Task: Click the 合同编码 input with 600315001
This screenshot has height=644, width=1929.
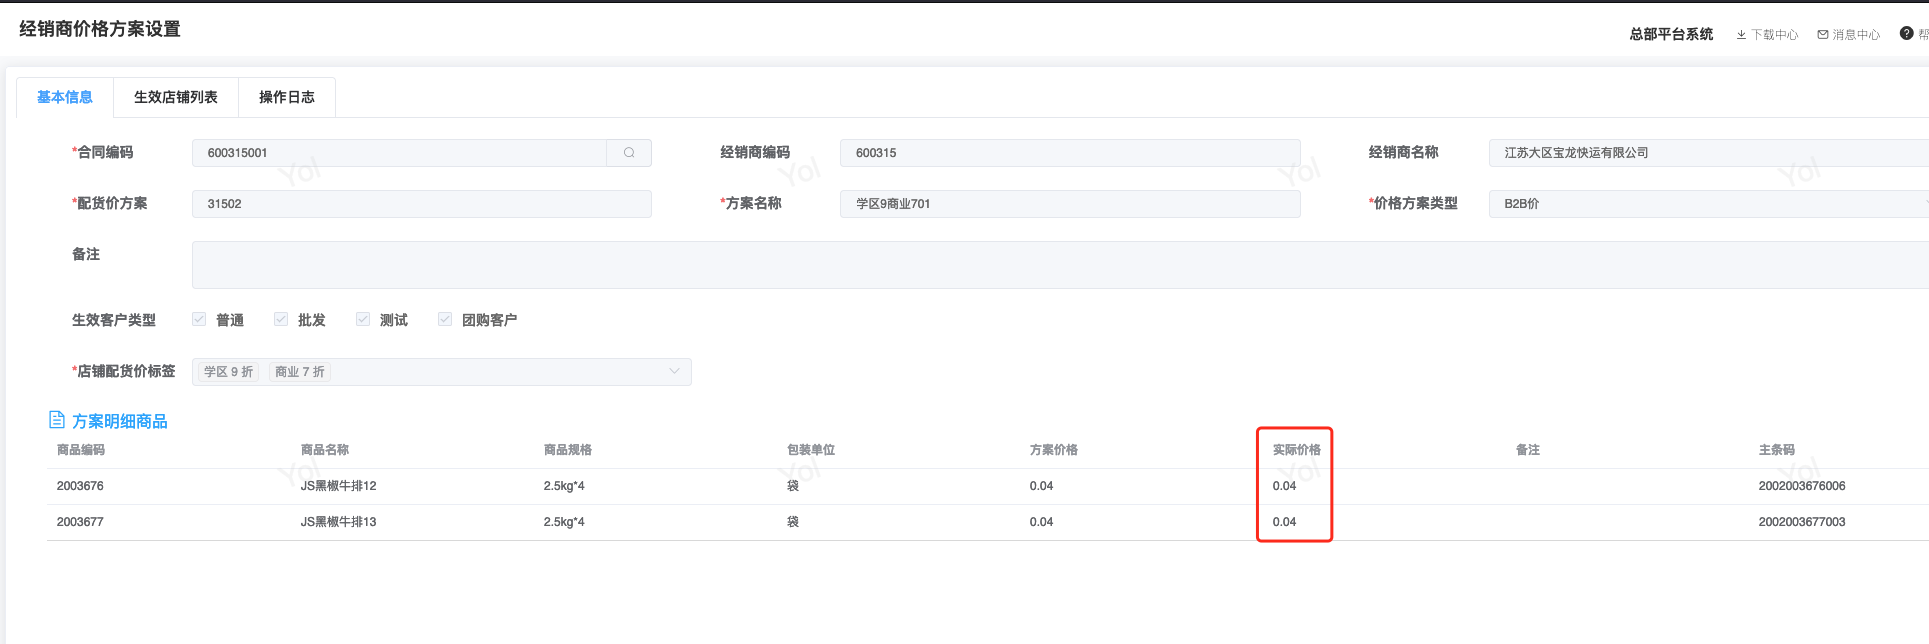Action: point(399,153)
